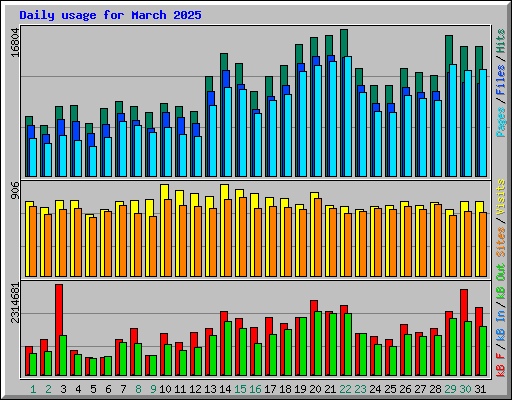The height and width of the screenshot is (400, 512).
Task: Click day label 15 on the x-axis
Action: [240, 389]
